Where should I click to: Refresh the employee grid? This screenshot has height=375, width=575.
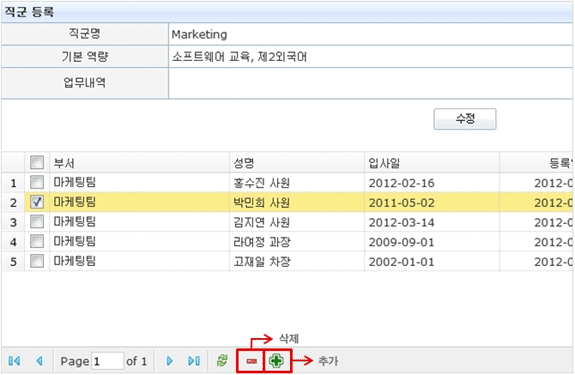222,361
